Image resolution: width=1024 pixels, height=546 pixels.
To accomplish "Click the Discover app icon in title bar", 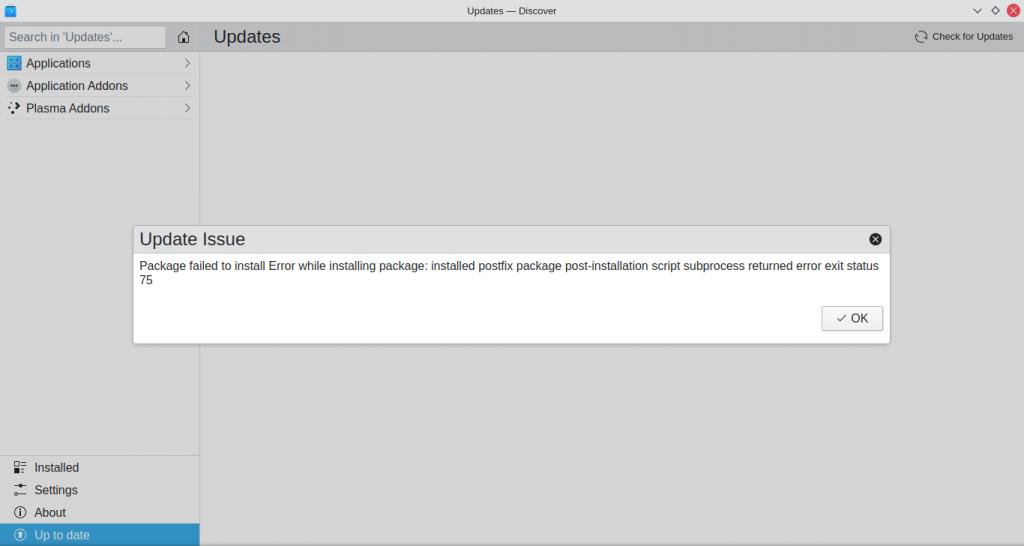I will point(11,11).
